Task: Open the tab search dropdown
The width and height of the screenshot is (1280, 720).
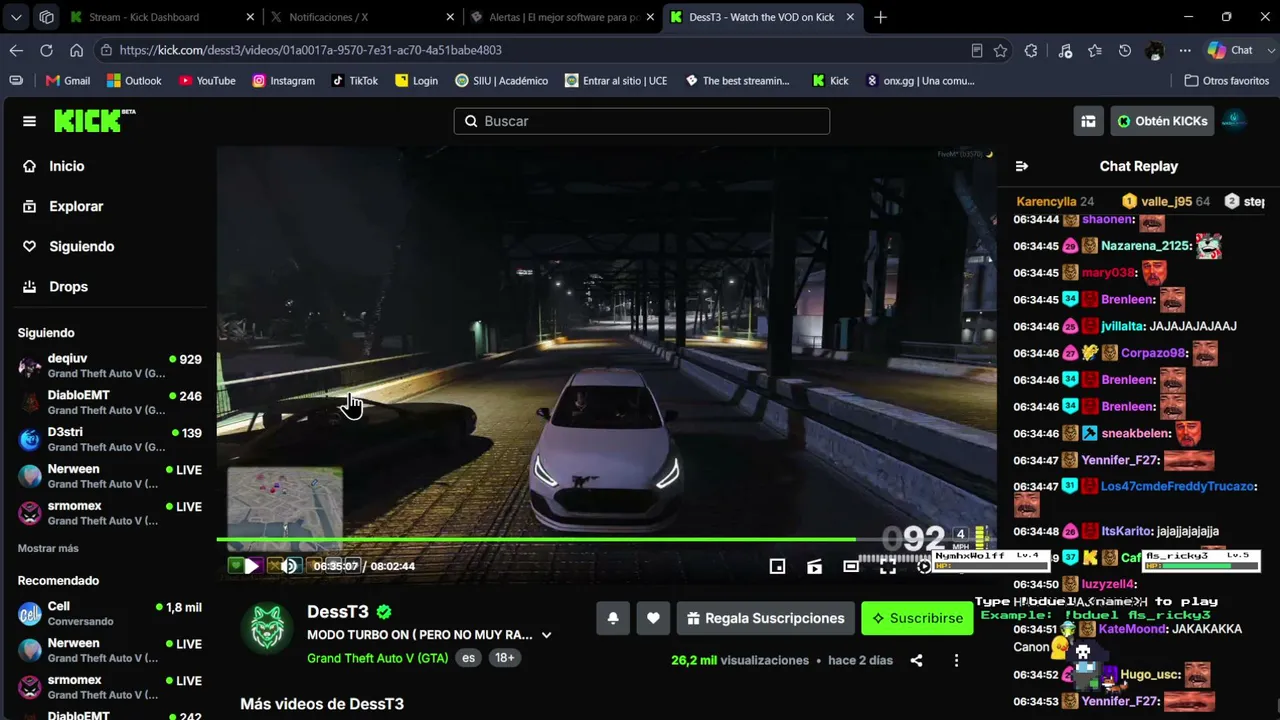Action: 17,17
